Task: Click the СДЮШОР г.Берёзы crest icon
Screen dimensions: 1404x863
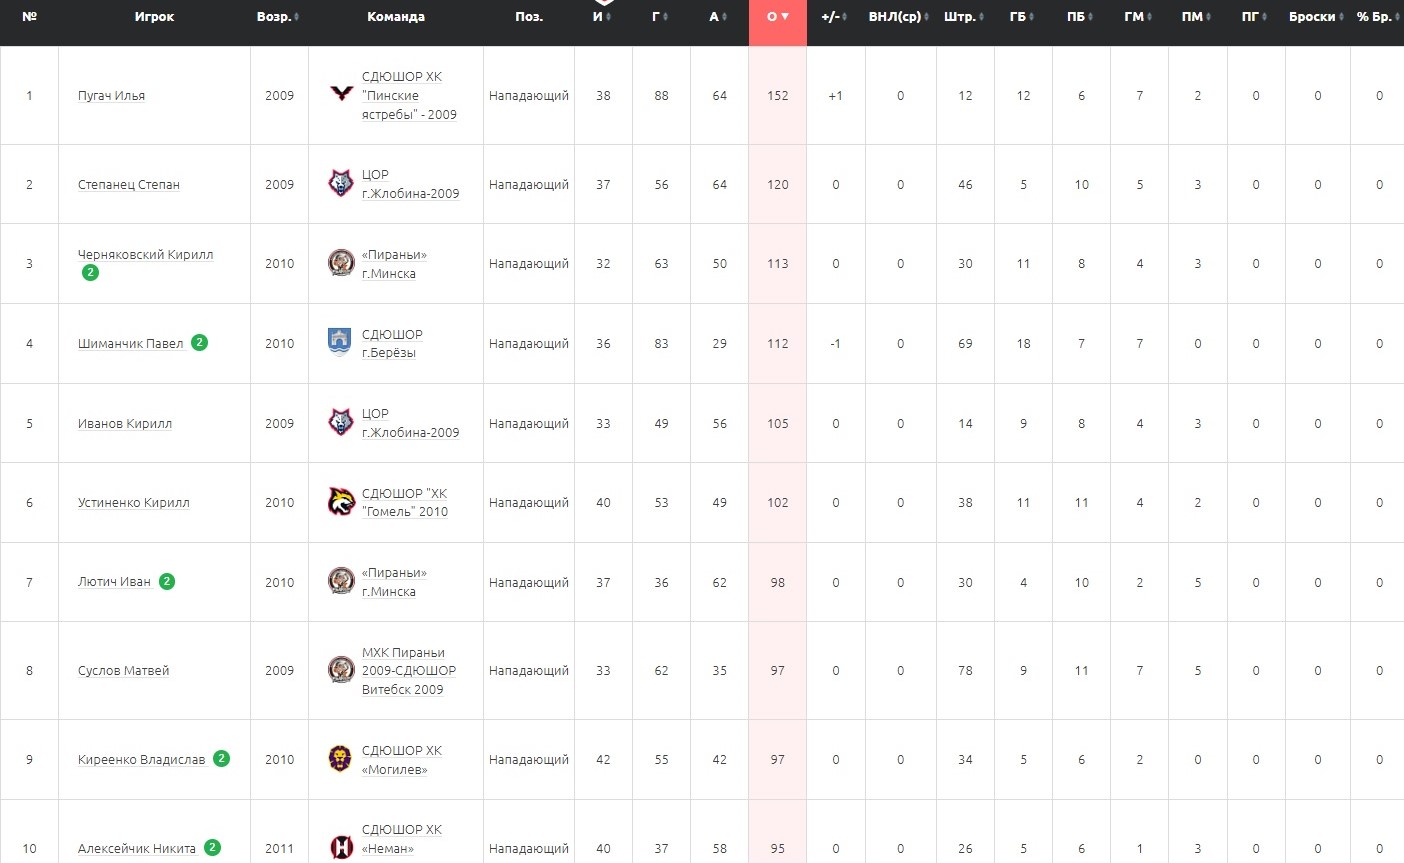Action: [x=340, y=342]
